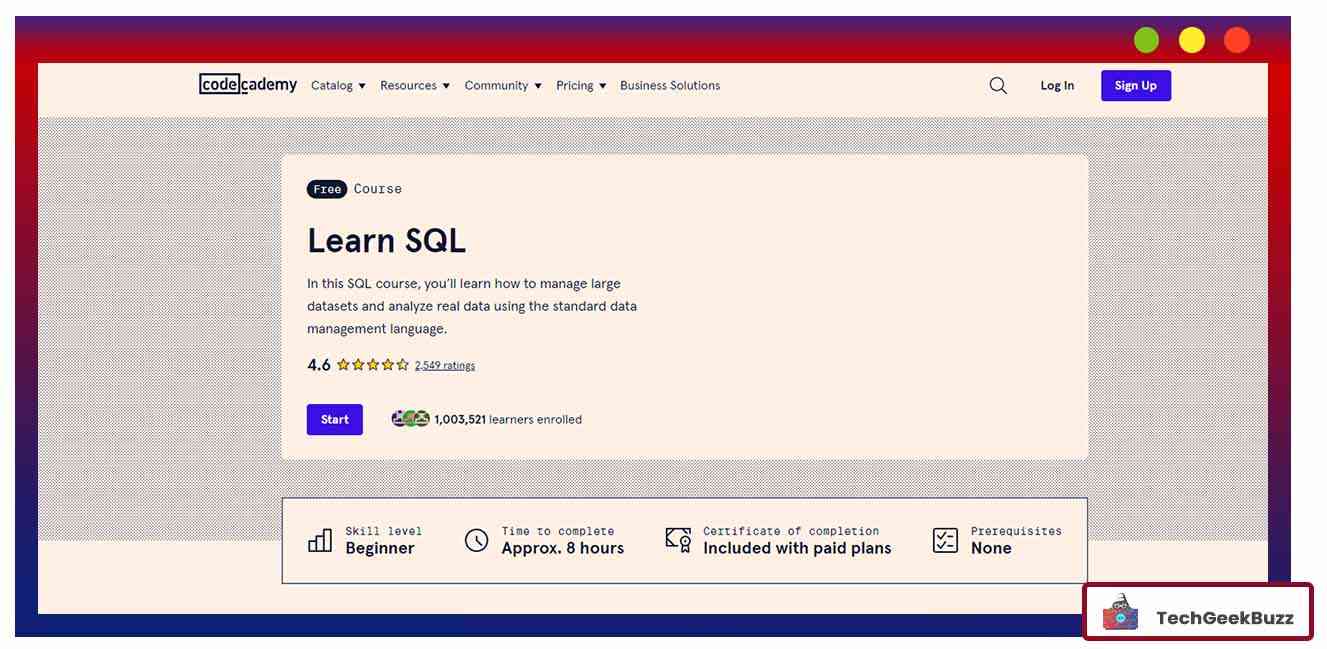Click the yellow window control circle
Viewport: 1327px width, 649px height.
pyautogui.click(x=1191, y=39)
